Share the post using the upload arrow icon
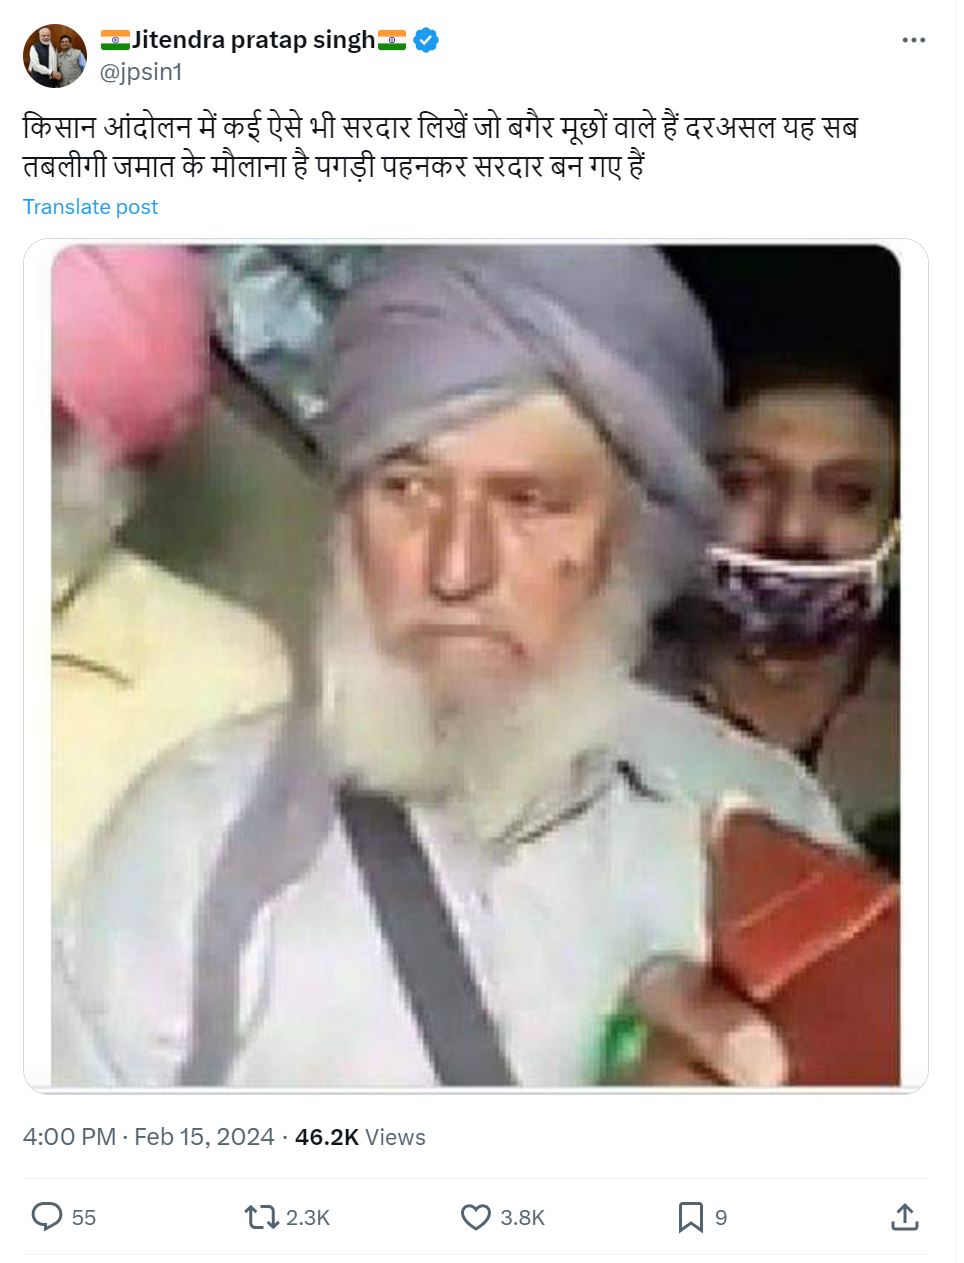The height and width of the screenshot is (1263, 964). click(904, 1217)
